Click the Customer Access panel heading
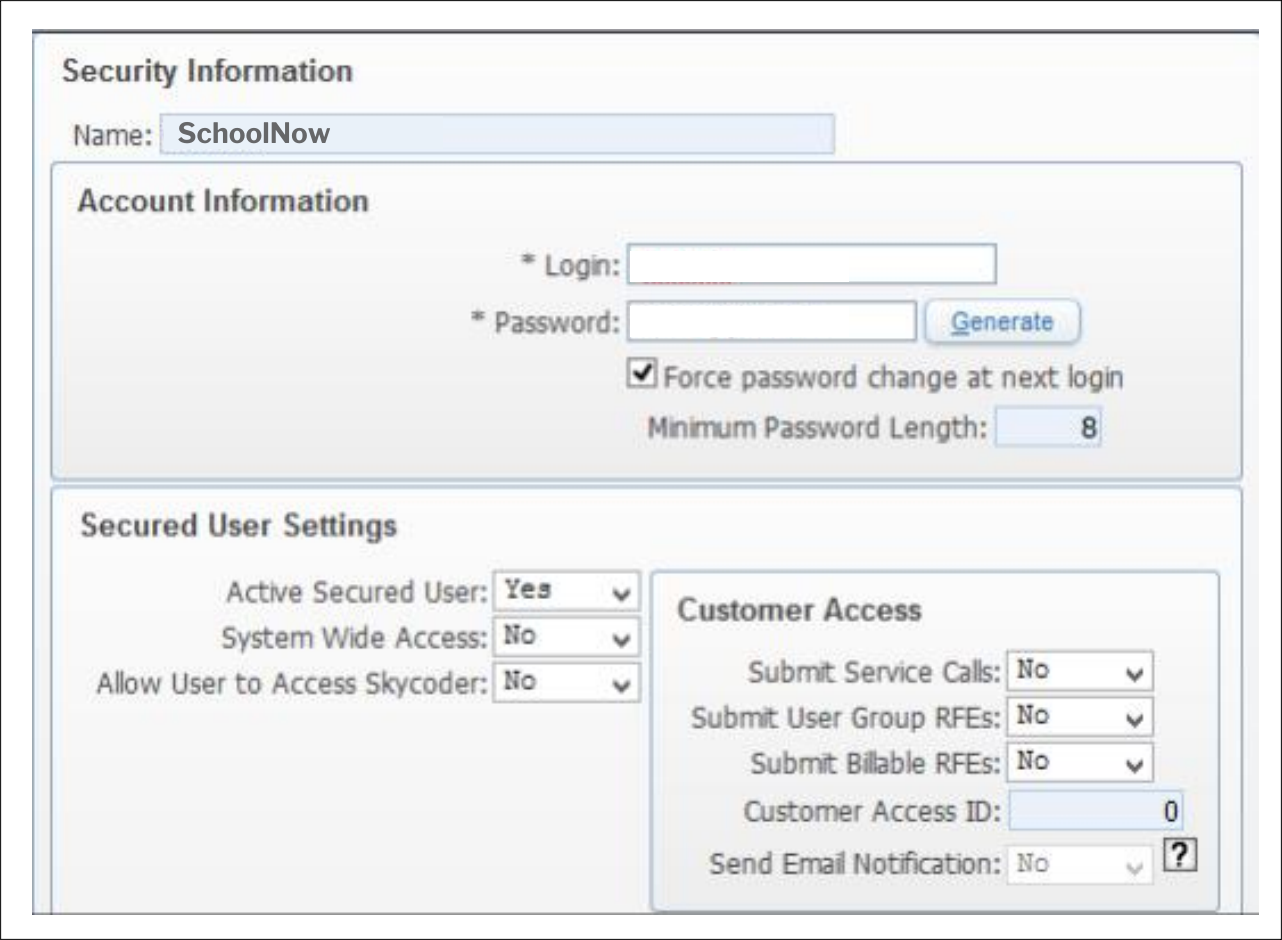Image resolution: width=1282 pixels, height=940 pixels. click(x=799, y=610)
